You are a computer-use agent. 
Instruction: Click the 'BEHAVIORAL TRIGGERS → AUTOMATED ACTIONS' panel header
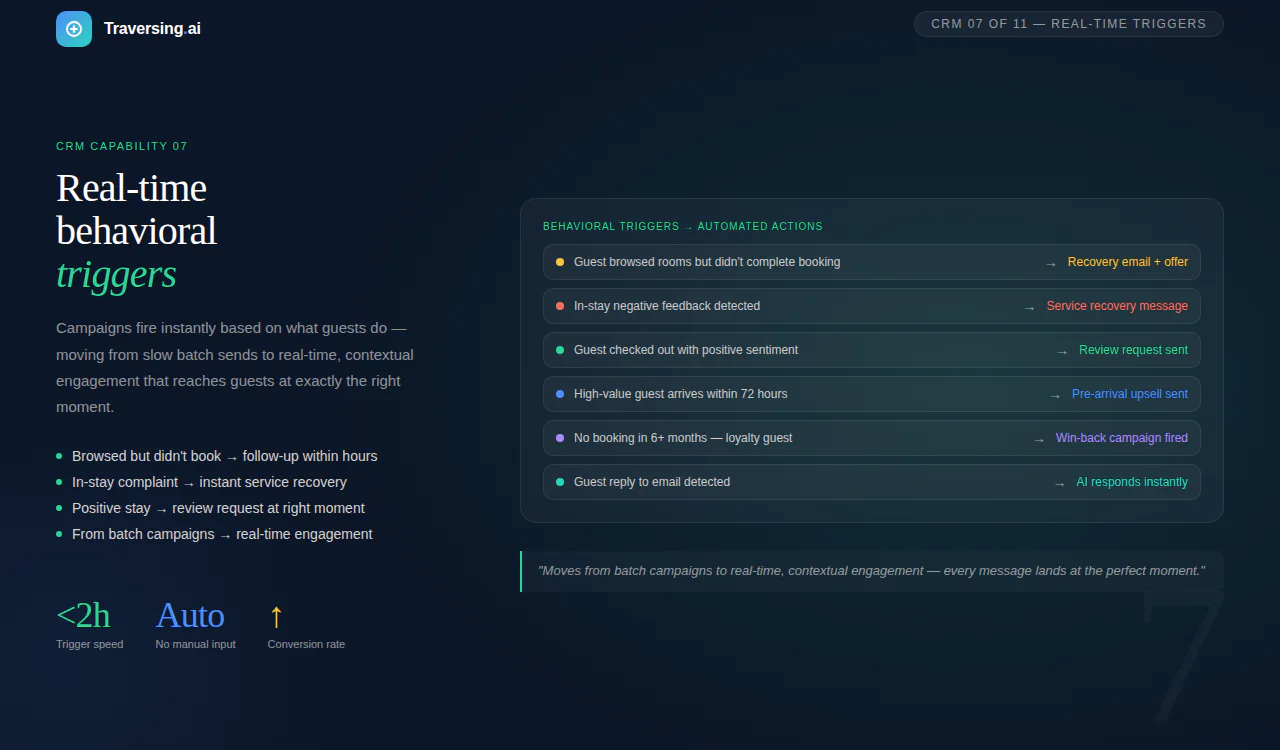click(683, 226)
